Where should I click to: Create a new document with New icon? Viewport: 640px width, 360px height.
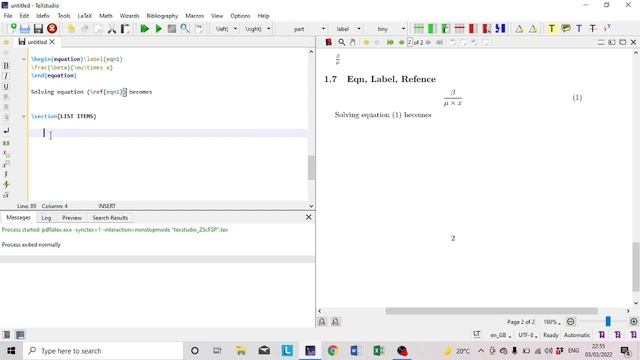13,28
